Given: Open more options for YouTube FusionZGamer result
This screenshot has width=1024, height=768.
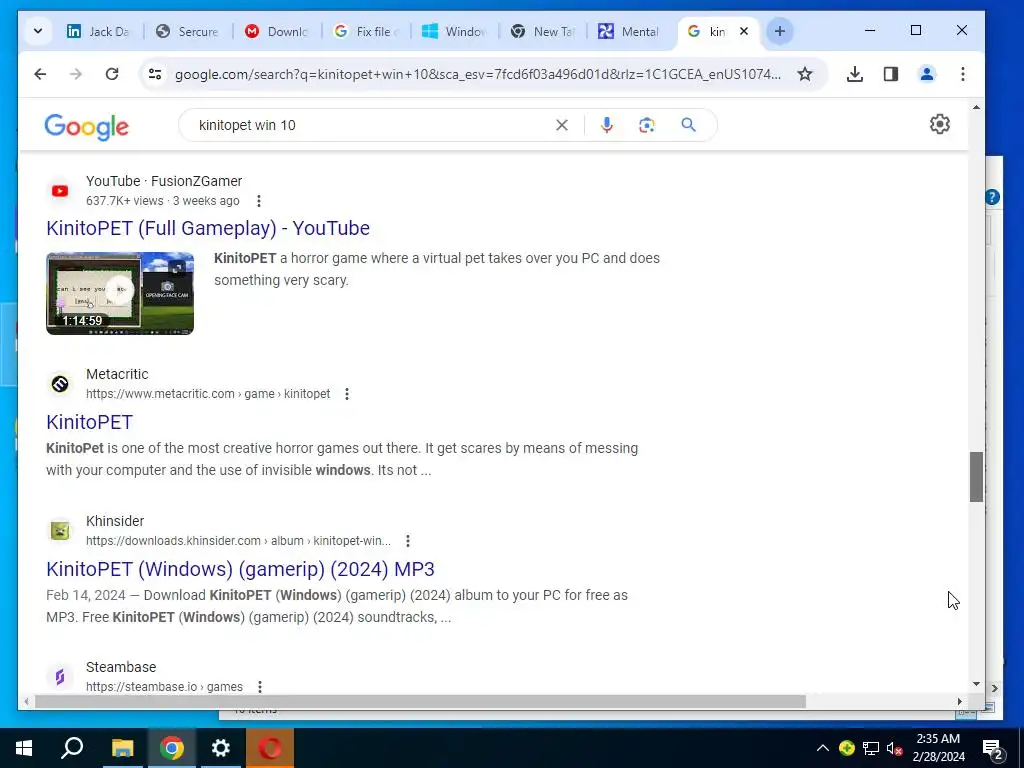Looking at the screenshot, I should 259,201.
